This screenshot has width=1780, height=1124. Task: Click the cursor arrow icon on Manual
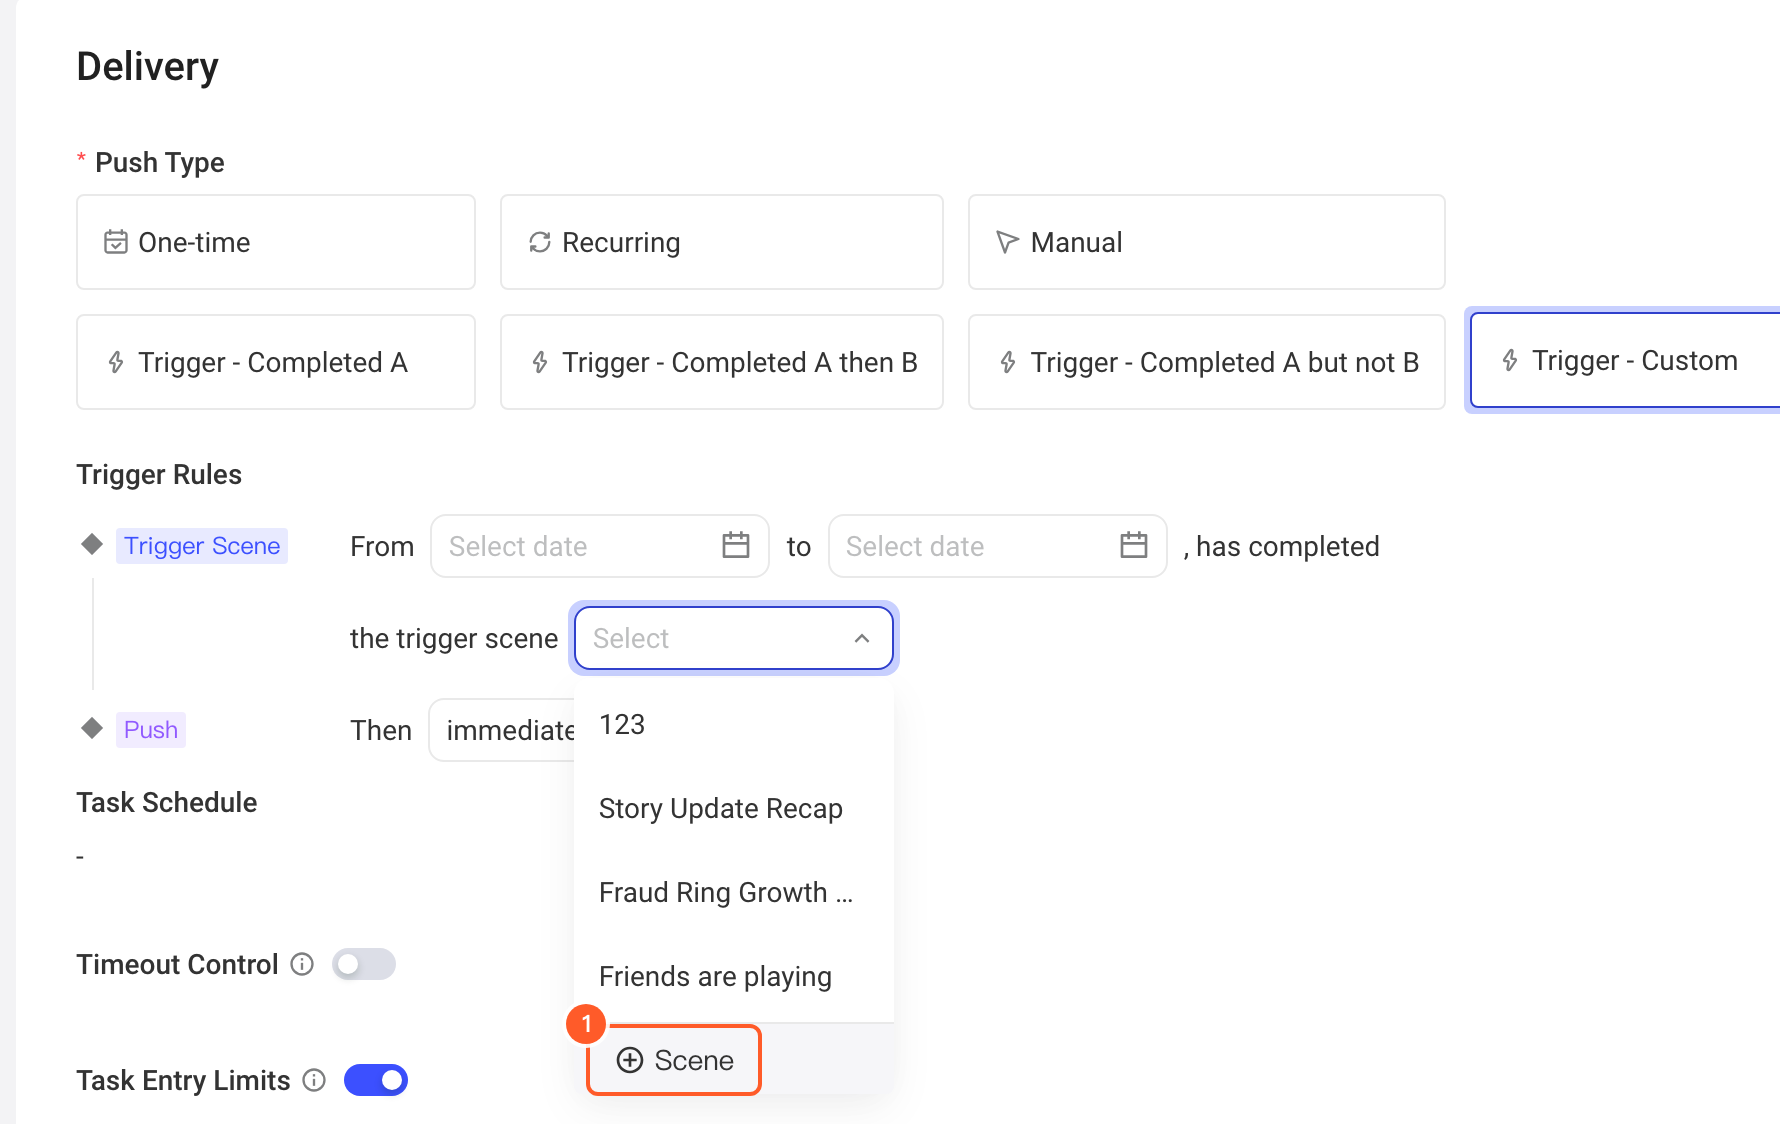(x=1007, y=242)
